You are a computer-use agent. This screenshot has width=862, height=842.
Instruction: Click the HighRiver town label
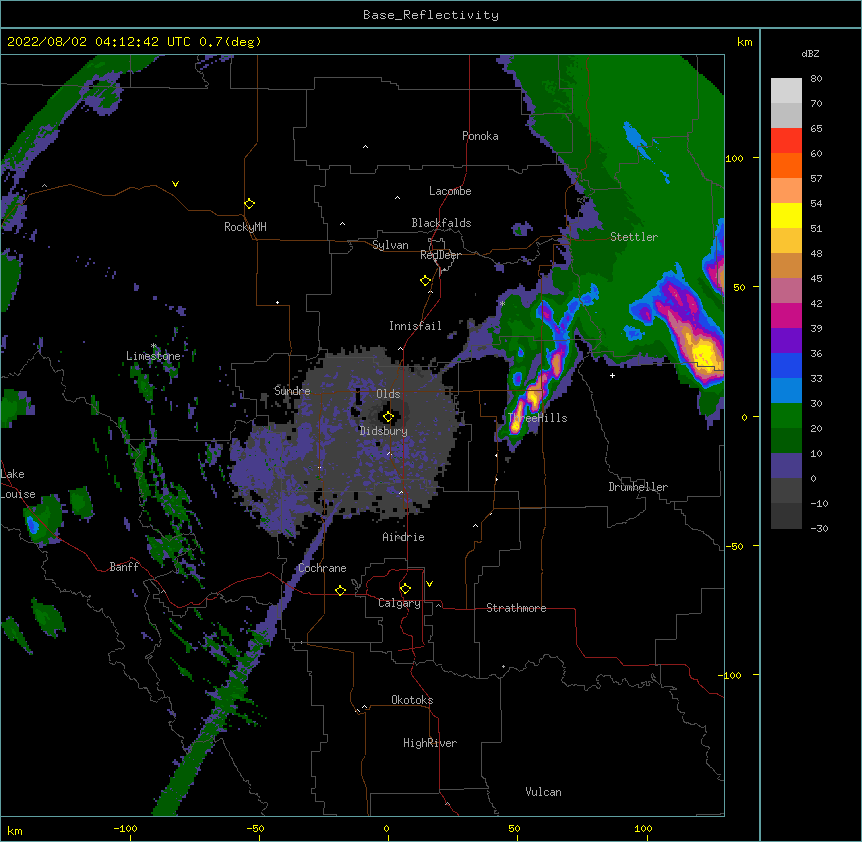point(430,743)
